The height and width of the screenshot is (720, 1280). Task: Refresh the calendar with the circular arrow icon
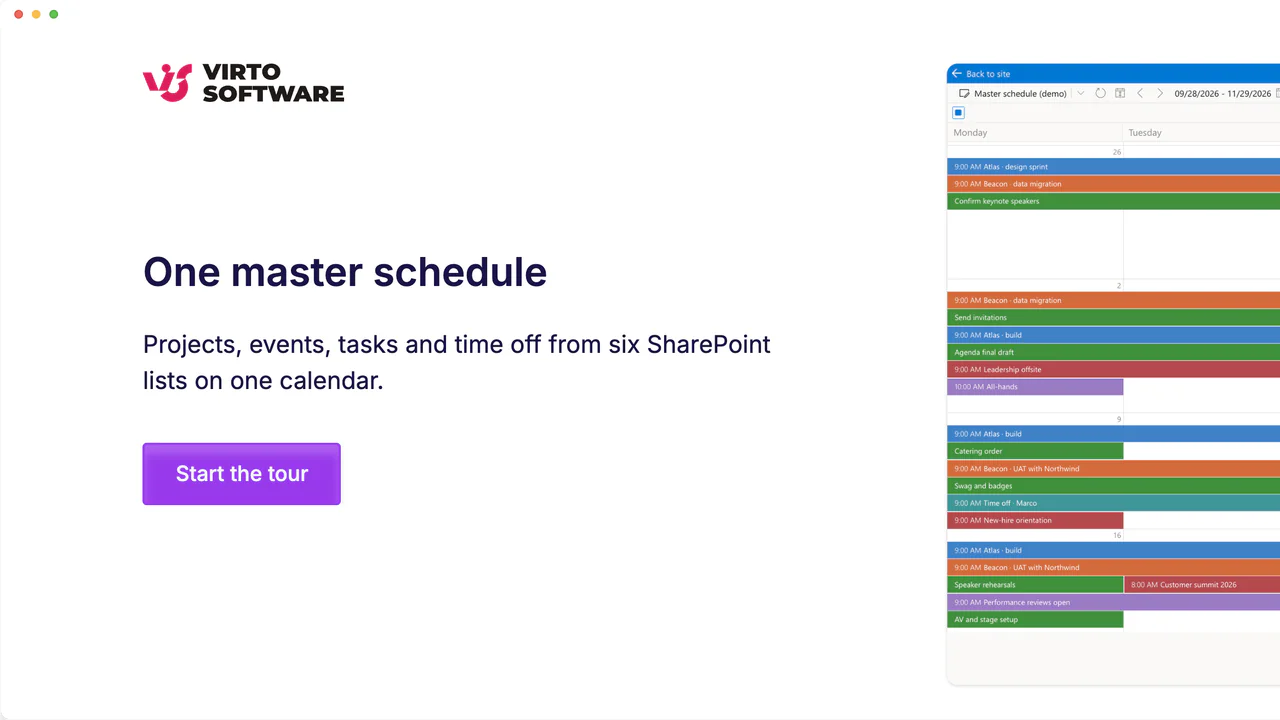(1100, 93)
